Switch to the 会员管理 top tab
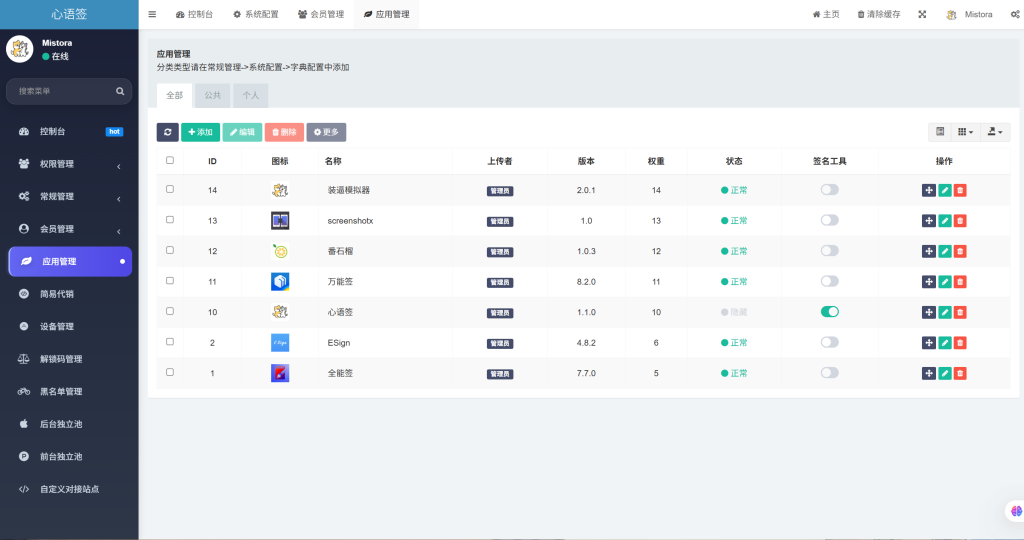The width and height of the screenshot is (1024, 540). pos(321,14)
